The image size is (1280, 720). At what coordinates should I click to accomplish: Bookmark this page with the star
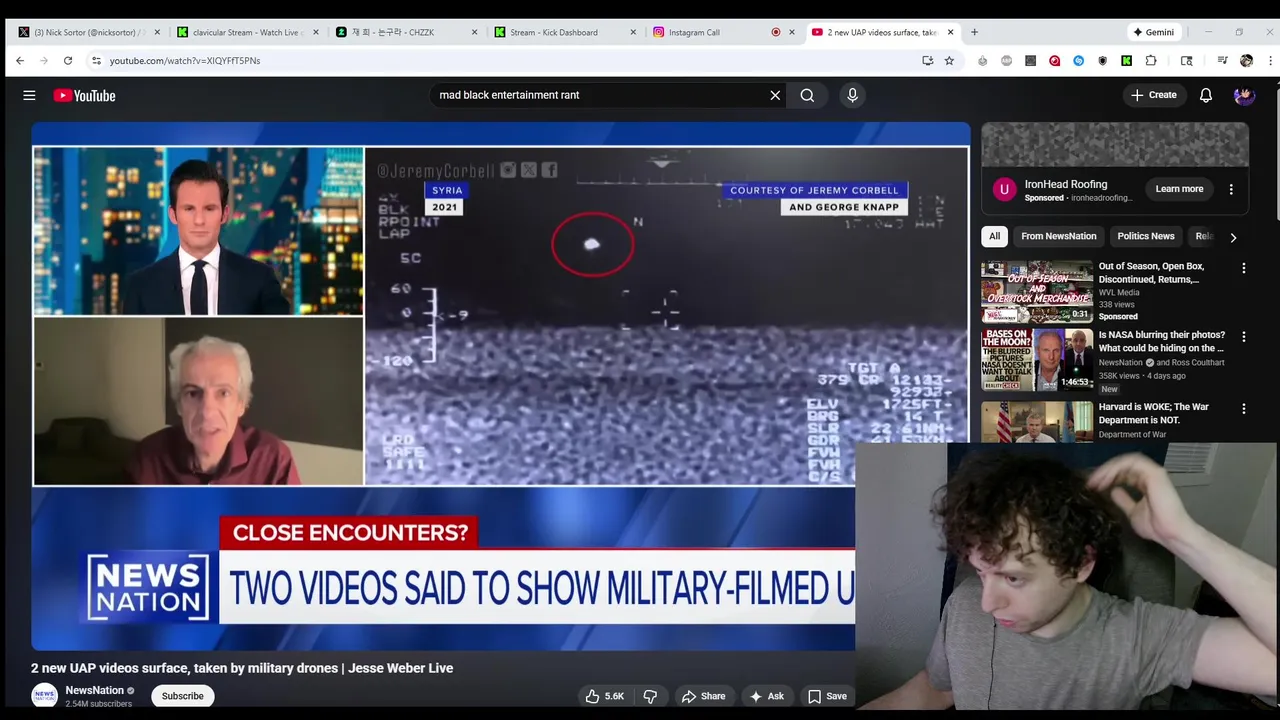(x=949, y=60)
